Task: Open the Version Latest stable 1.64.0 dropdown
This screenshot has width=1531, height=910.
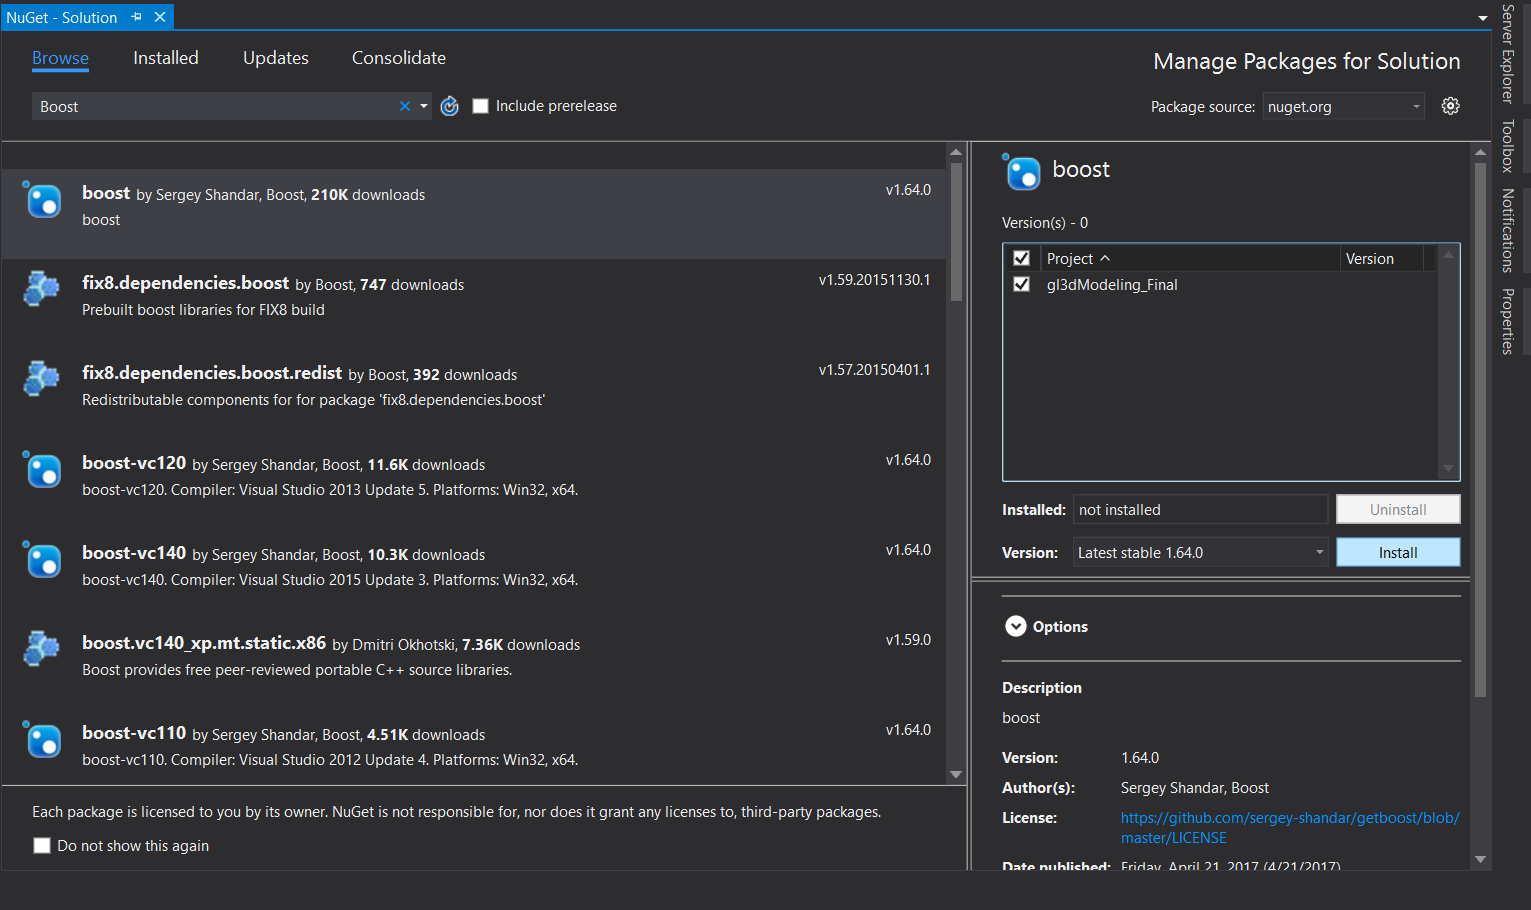Action: [1200, 552]
